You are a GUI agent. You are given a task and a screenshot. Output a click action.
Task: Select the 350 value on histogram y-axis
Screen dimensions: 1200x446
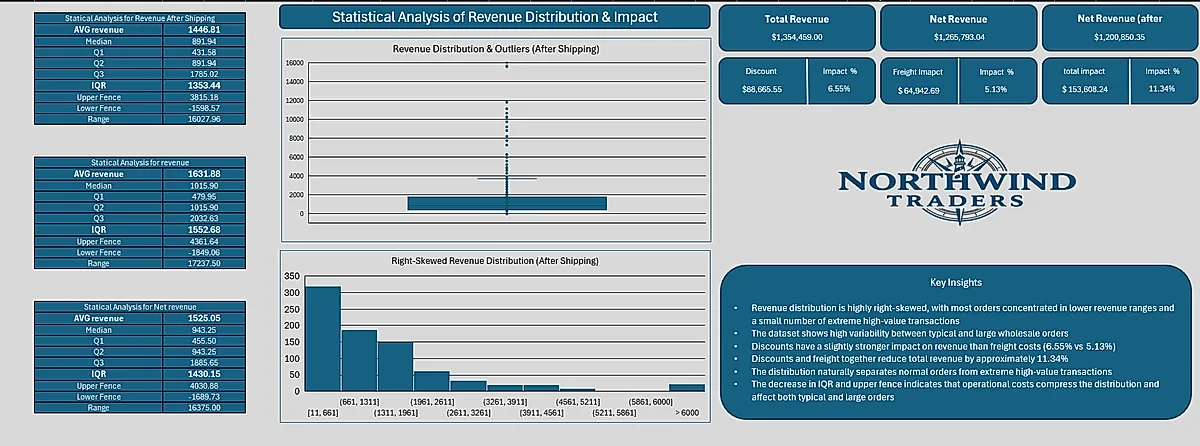pyautogui.click(x=292, y=275)
